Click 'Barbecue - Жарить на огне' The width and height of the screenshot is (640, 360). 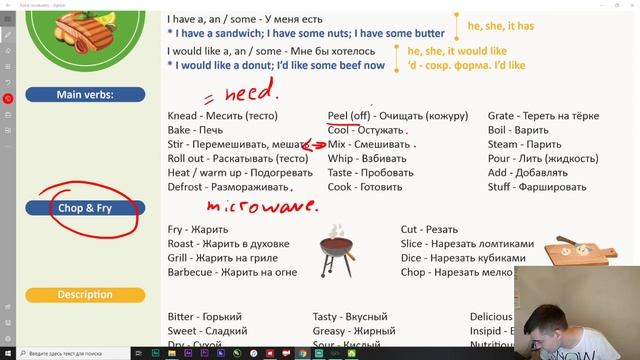(232, 272)
